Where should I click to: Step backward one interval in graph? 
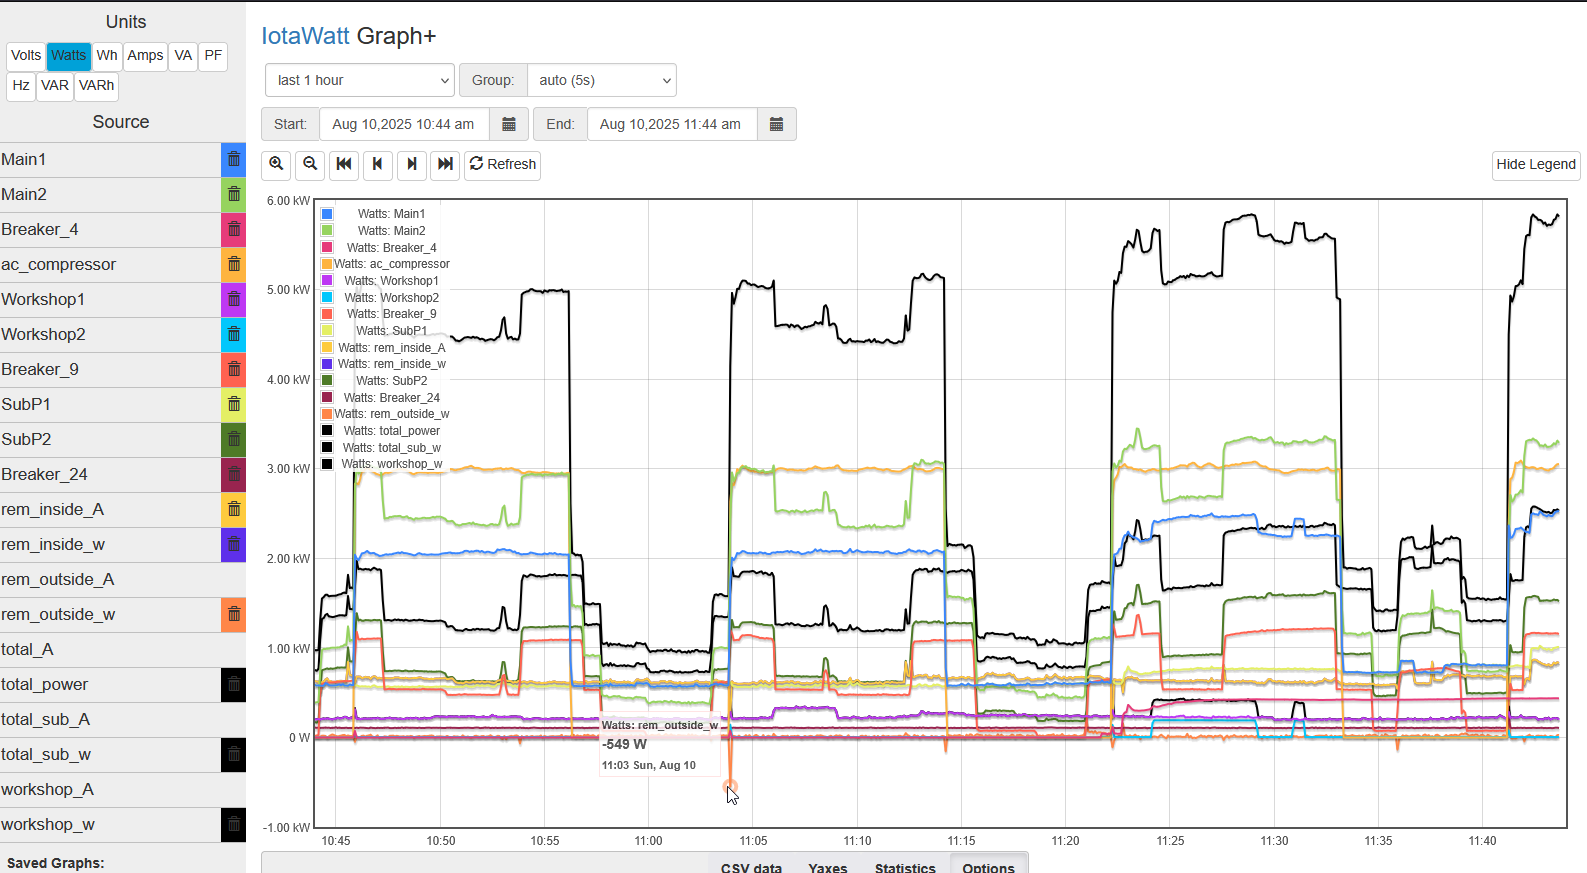(x=378, y=164)
